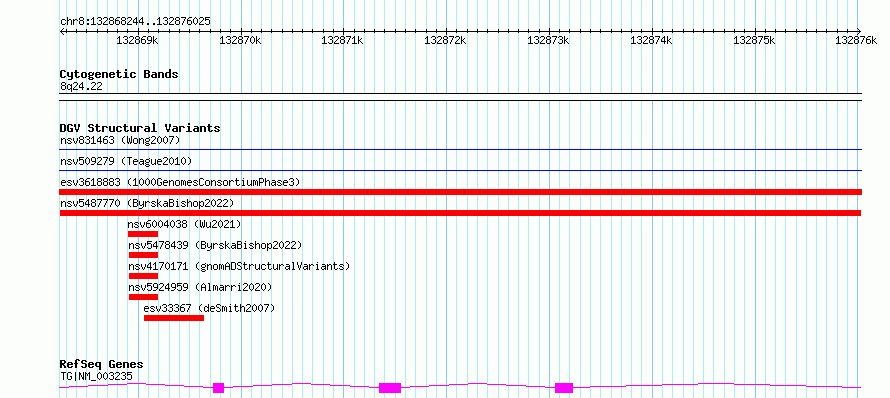Screen dimensions: 890x398
Task: Click the Cytogenetic Bands track title
Action: pos(119,74)
